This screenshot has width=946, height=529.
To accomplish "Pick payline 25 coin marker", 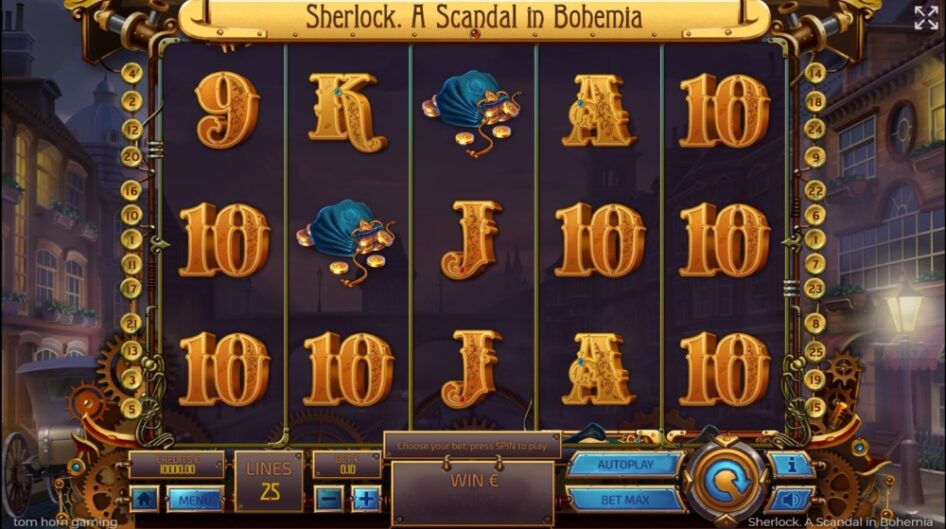I will (815, 351).
